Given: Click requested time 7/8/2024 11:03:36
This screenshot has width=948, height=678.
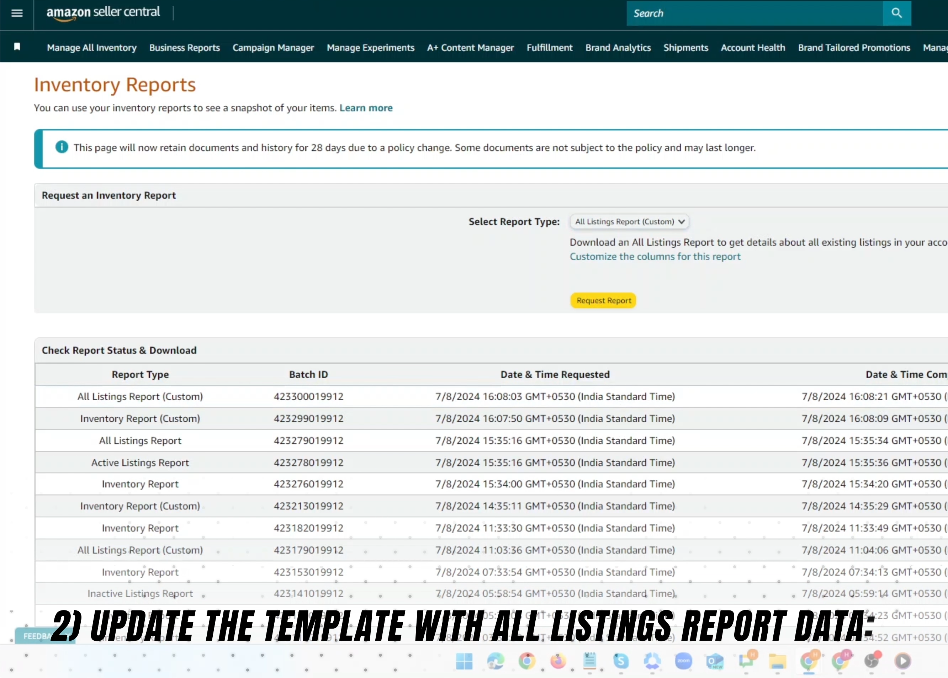Looking at the screenshot, I should tap(555, 550).
